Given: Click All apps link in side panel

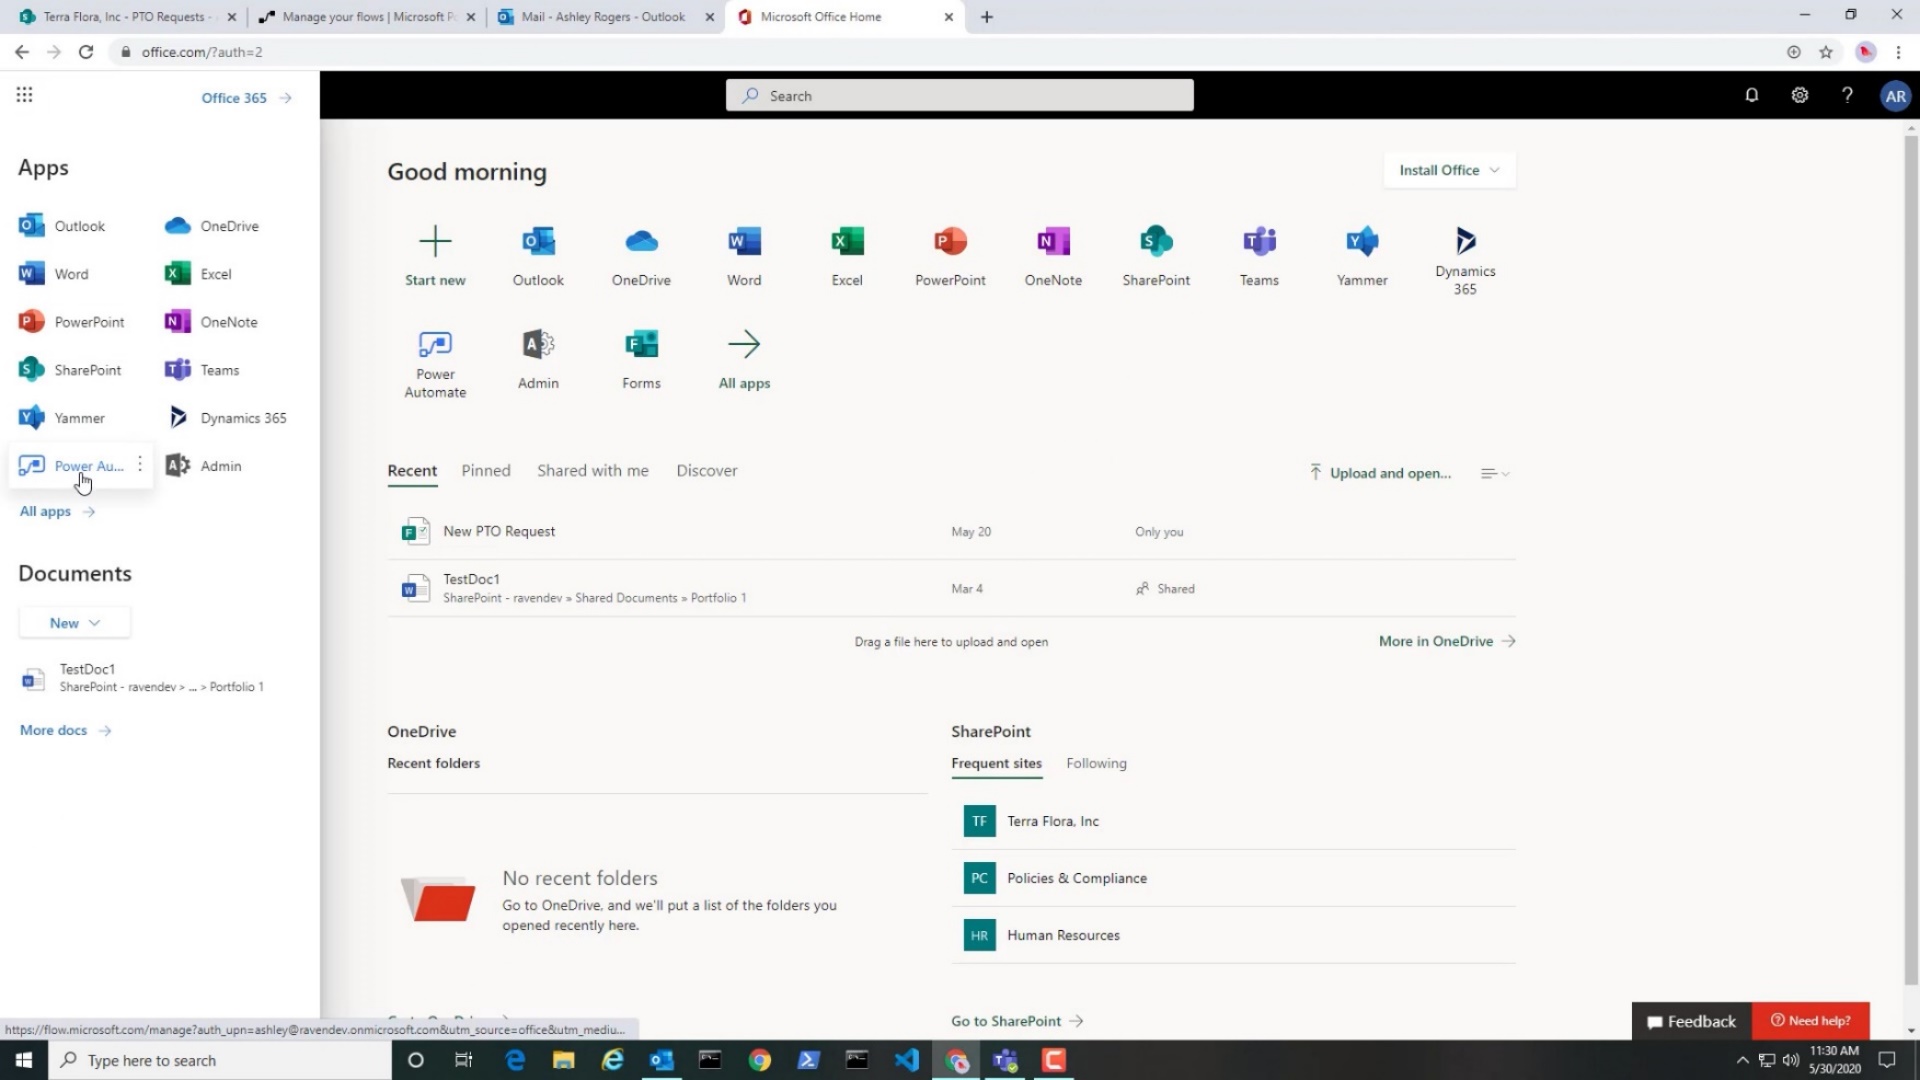Looking at the screenshot, I should tap(57, 511).
